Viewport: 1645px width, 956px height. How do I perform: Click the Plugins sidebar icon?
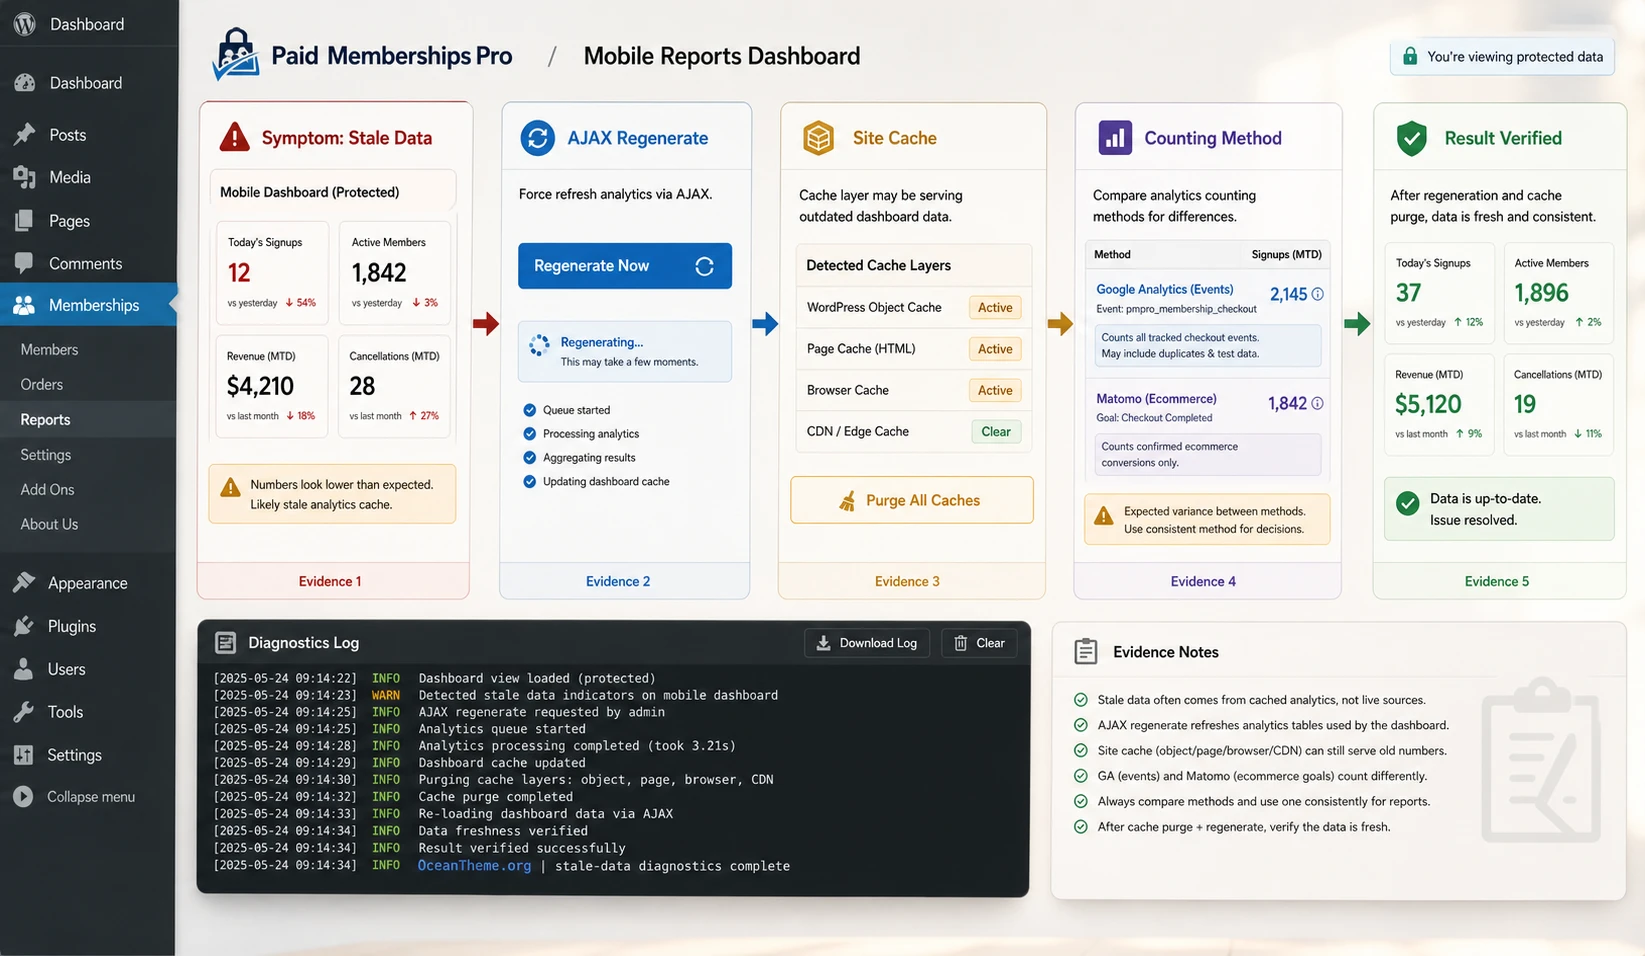pos(24,626)
